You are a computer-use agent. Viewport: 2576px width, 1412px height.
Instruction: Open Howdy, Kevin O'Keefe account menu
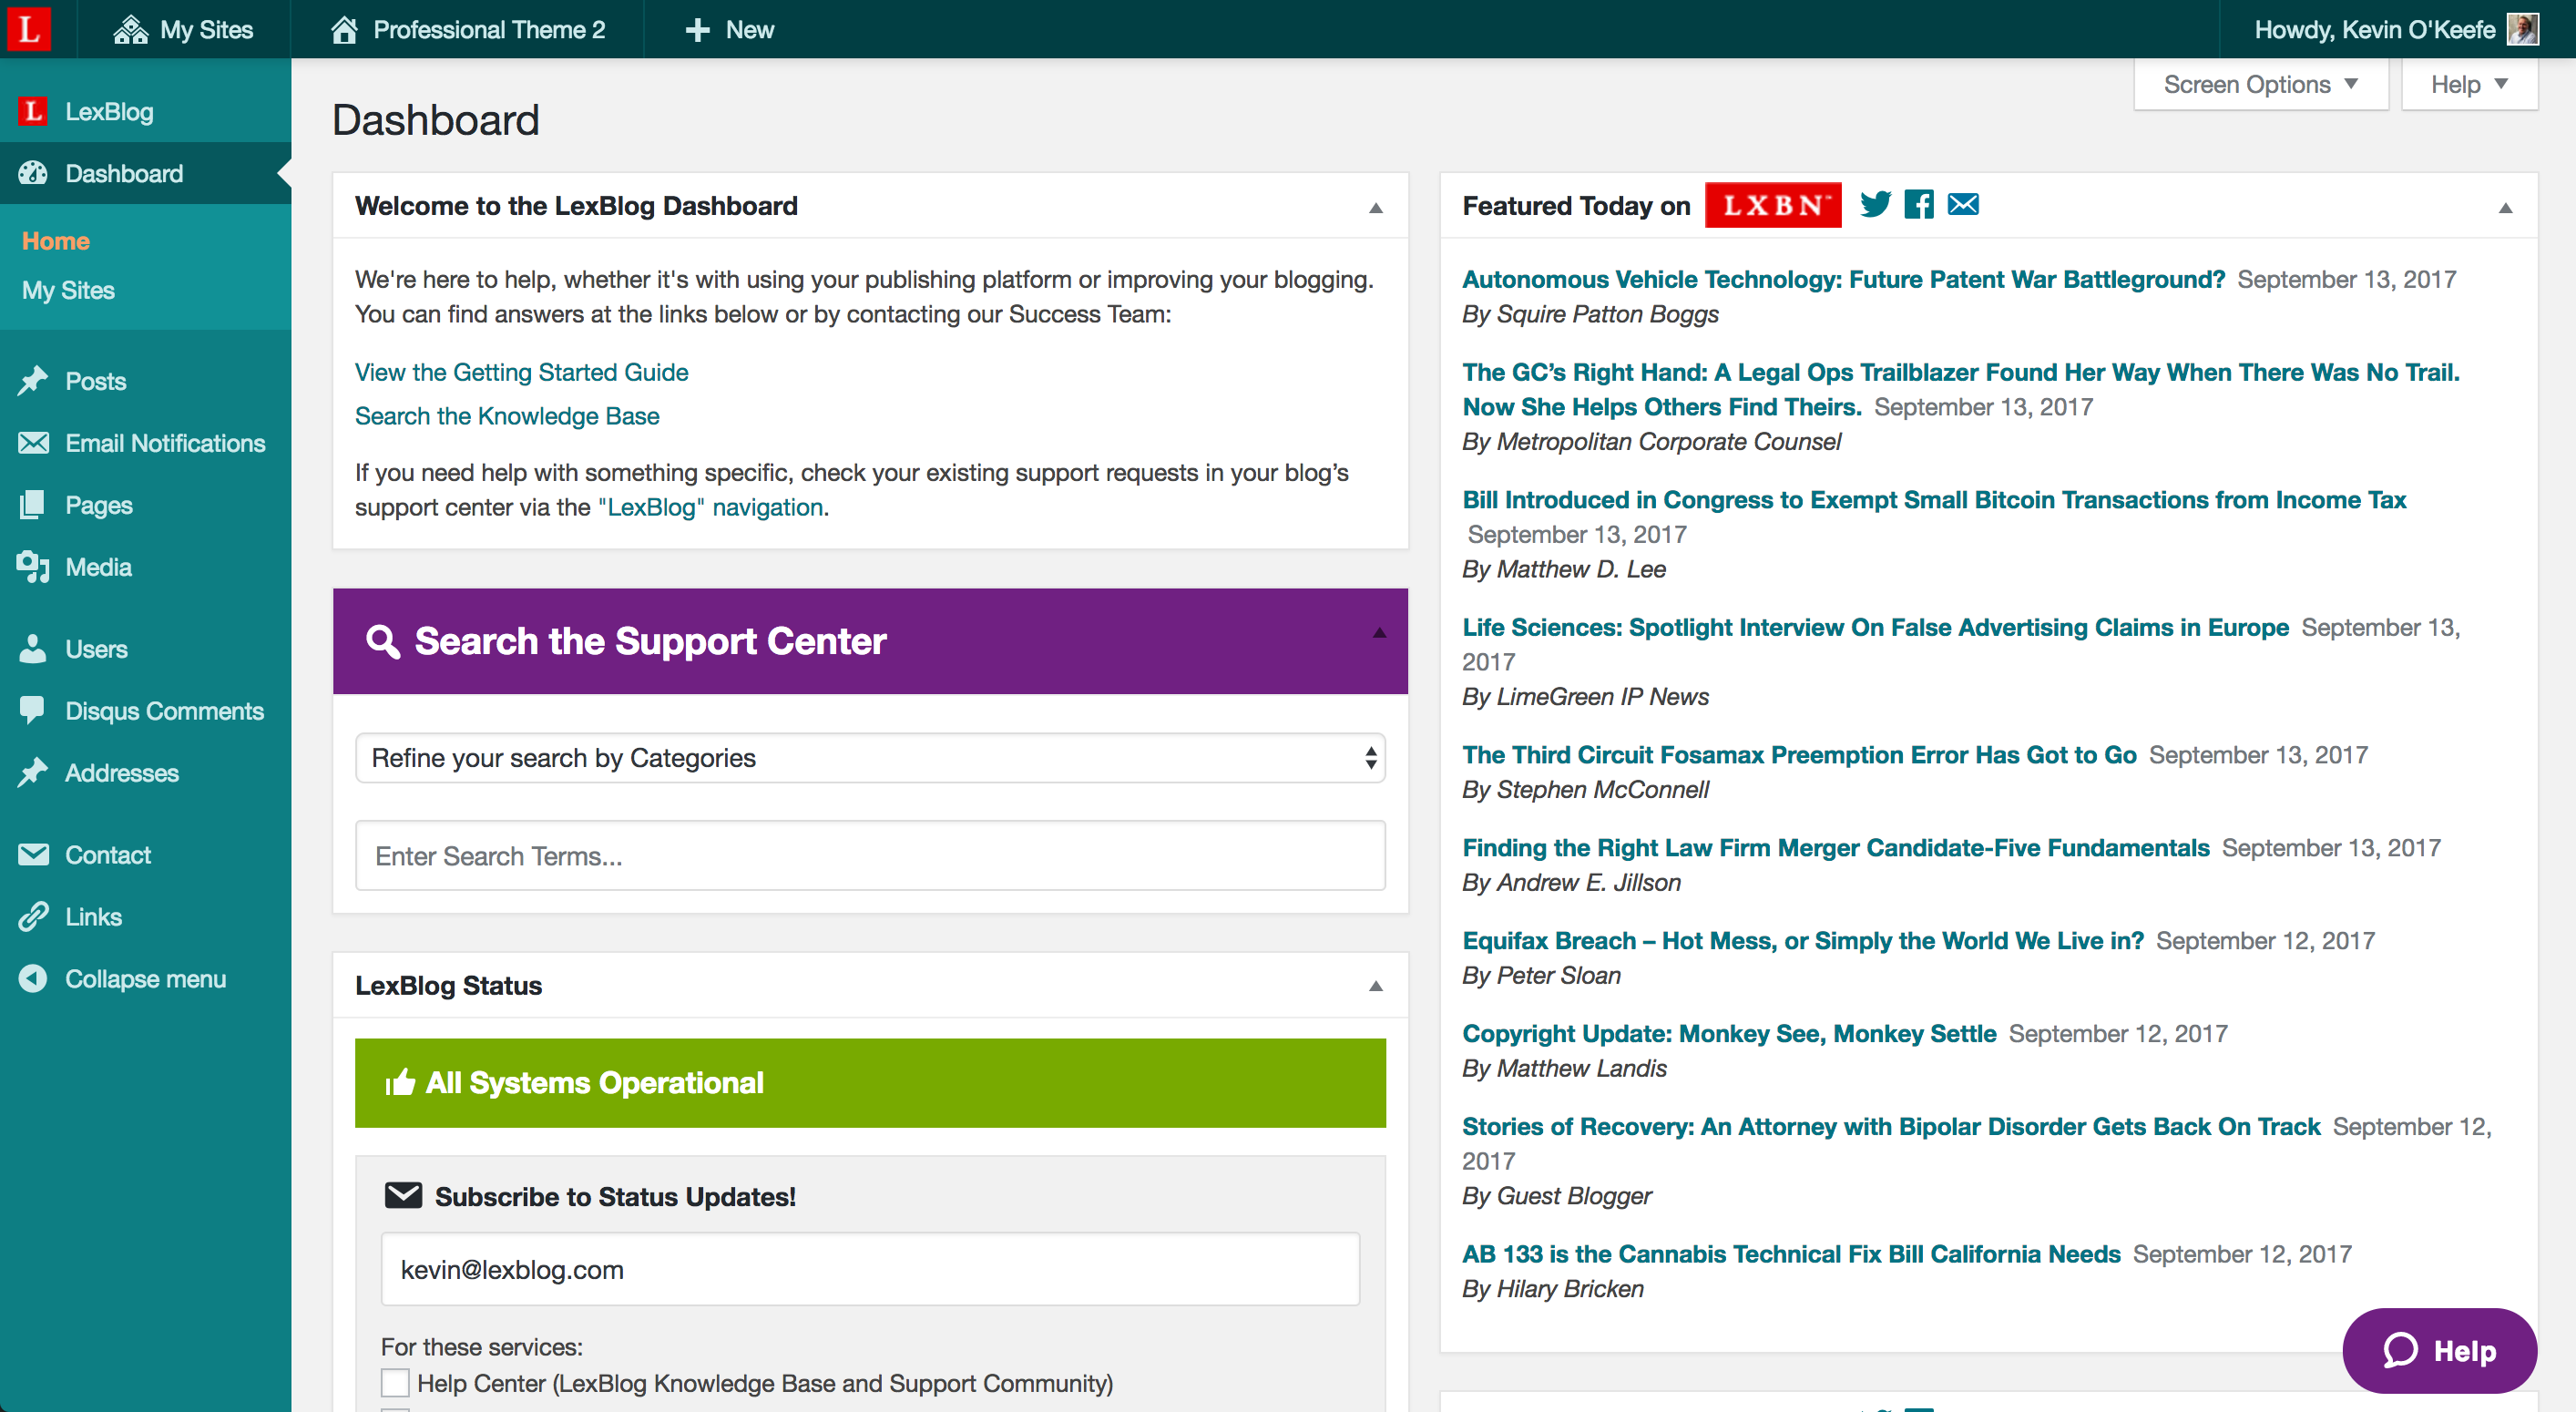click(2396, 29)
